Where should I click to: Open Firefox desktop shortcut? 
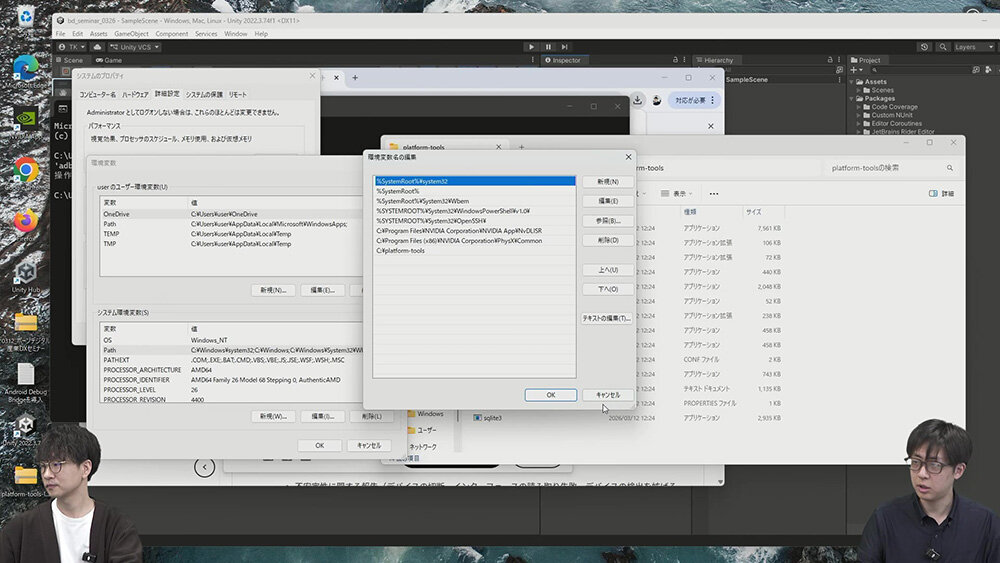[25, 222]
